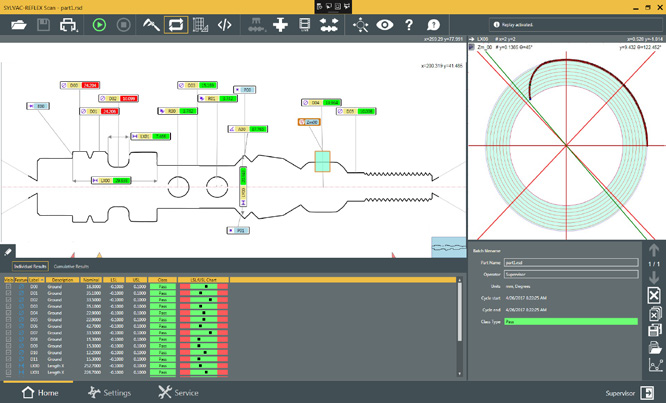
Task: Tick the Hide checkbox for row D03
Action: coord(9,307)
